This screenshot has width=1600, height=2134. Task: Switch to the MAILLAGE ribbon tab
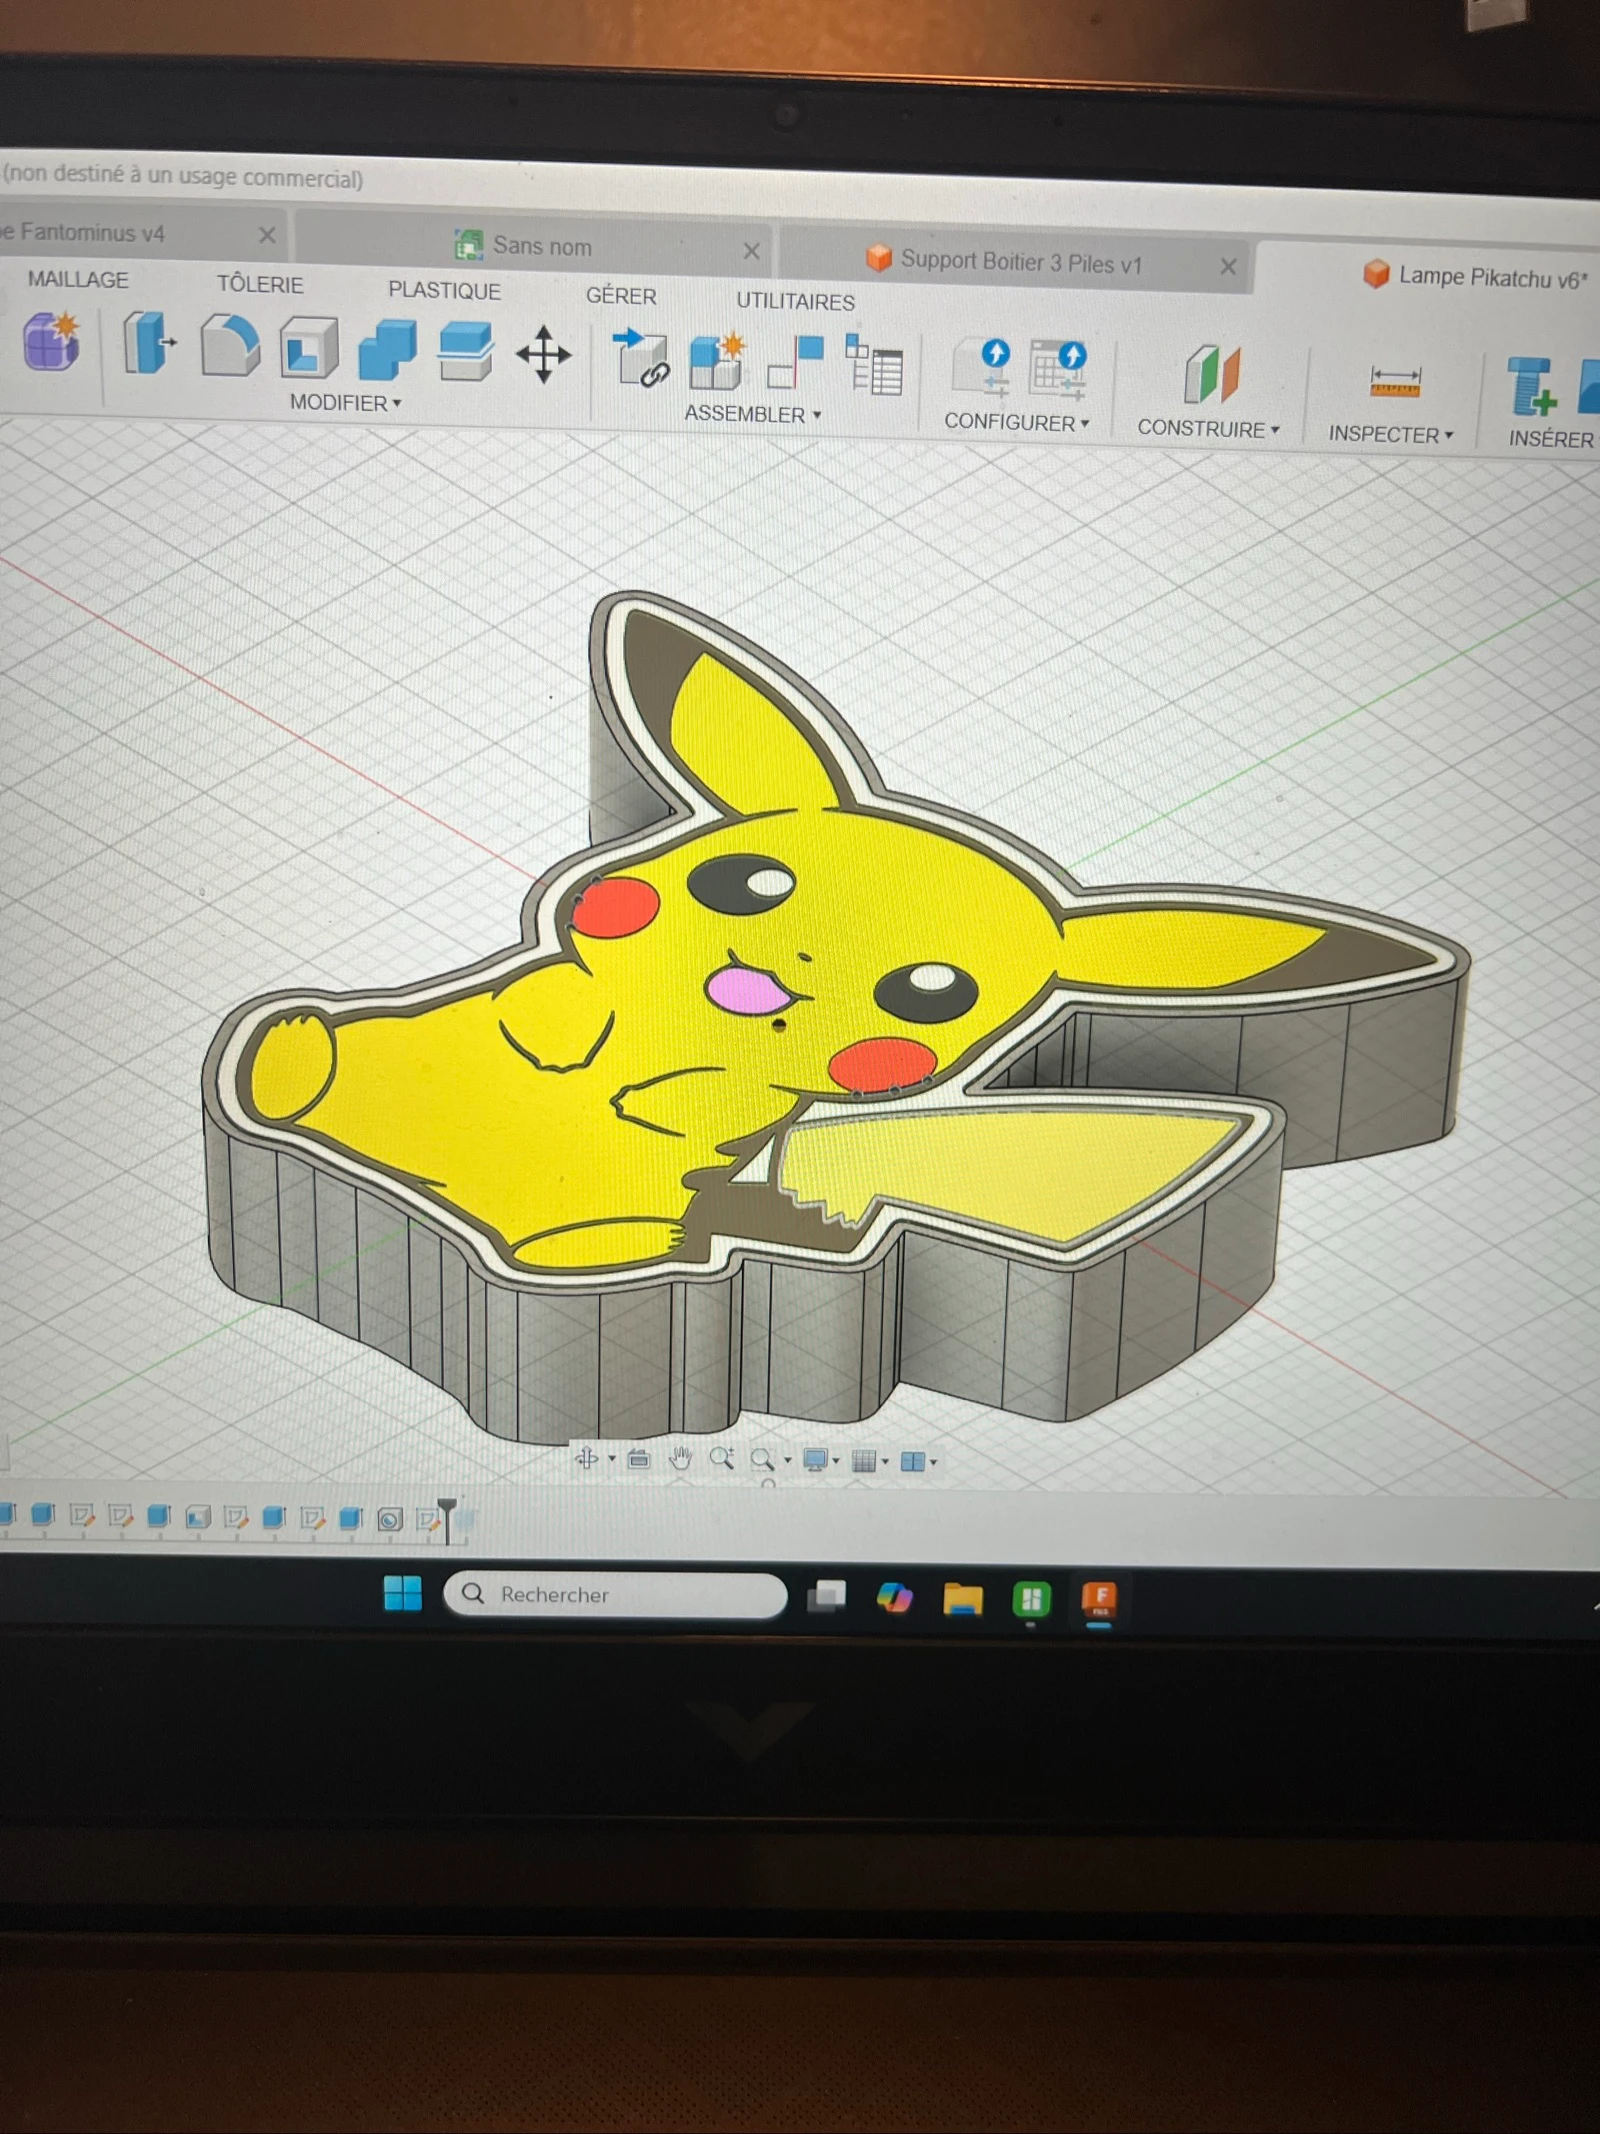tap(78, 279)
